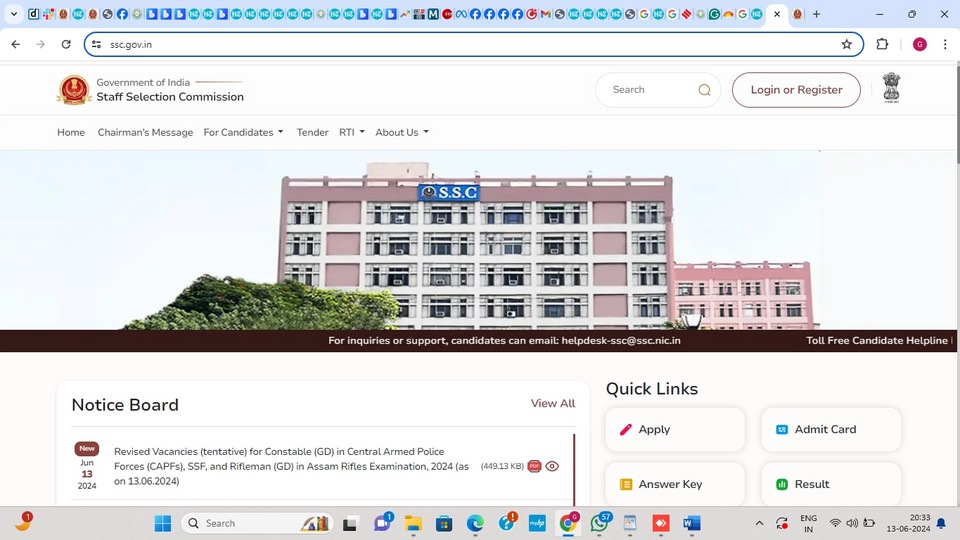Open the Admit Card quick link
The image size is (960, 540).
pos(831,430)
